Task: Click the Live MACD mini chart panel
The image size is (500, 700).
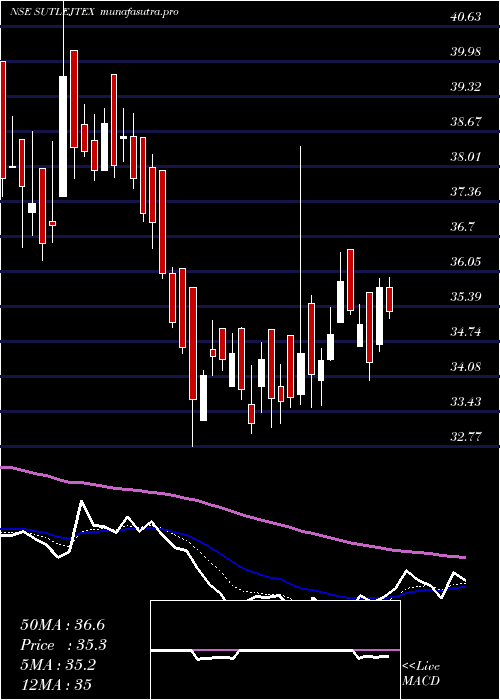Action: click(275, 650)
